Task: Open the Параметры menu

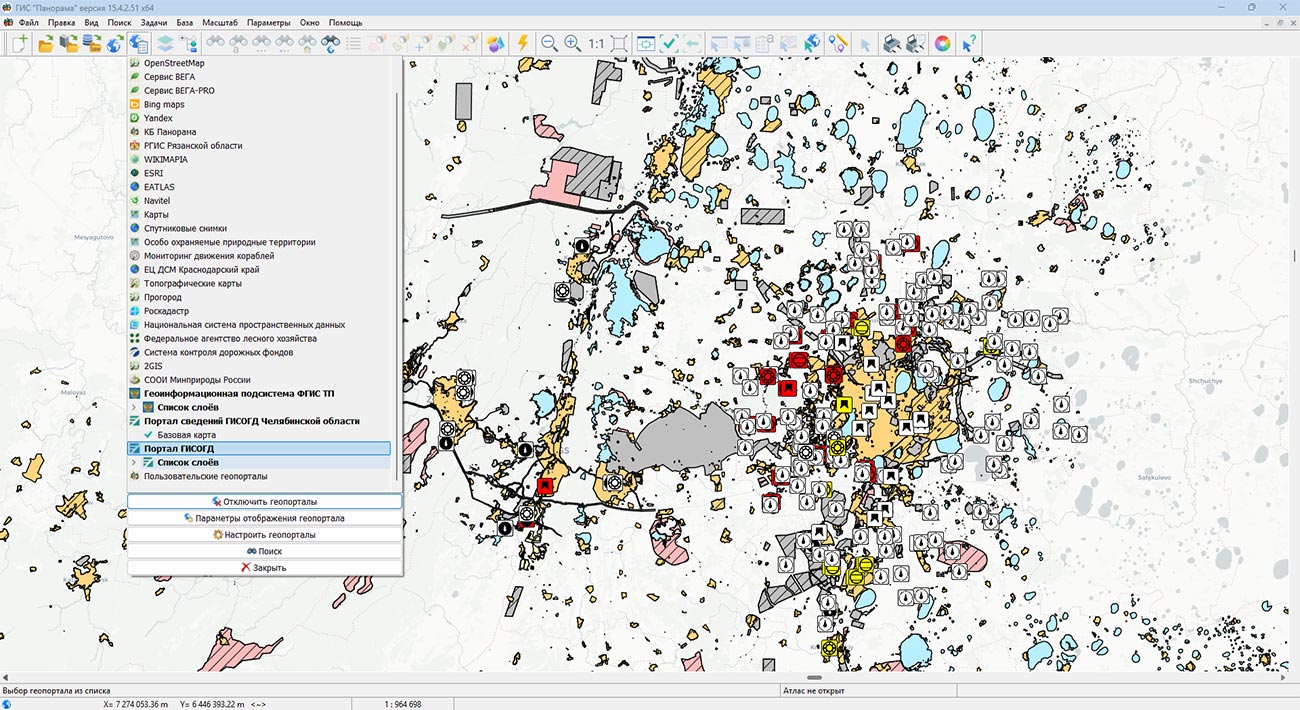Action: click(x=268, y=22)
